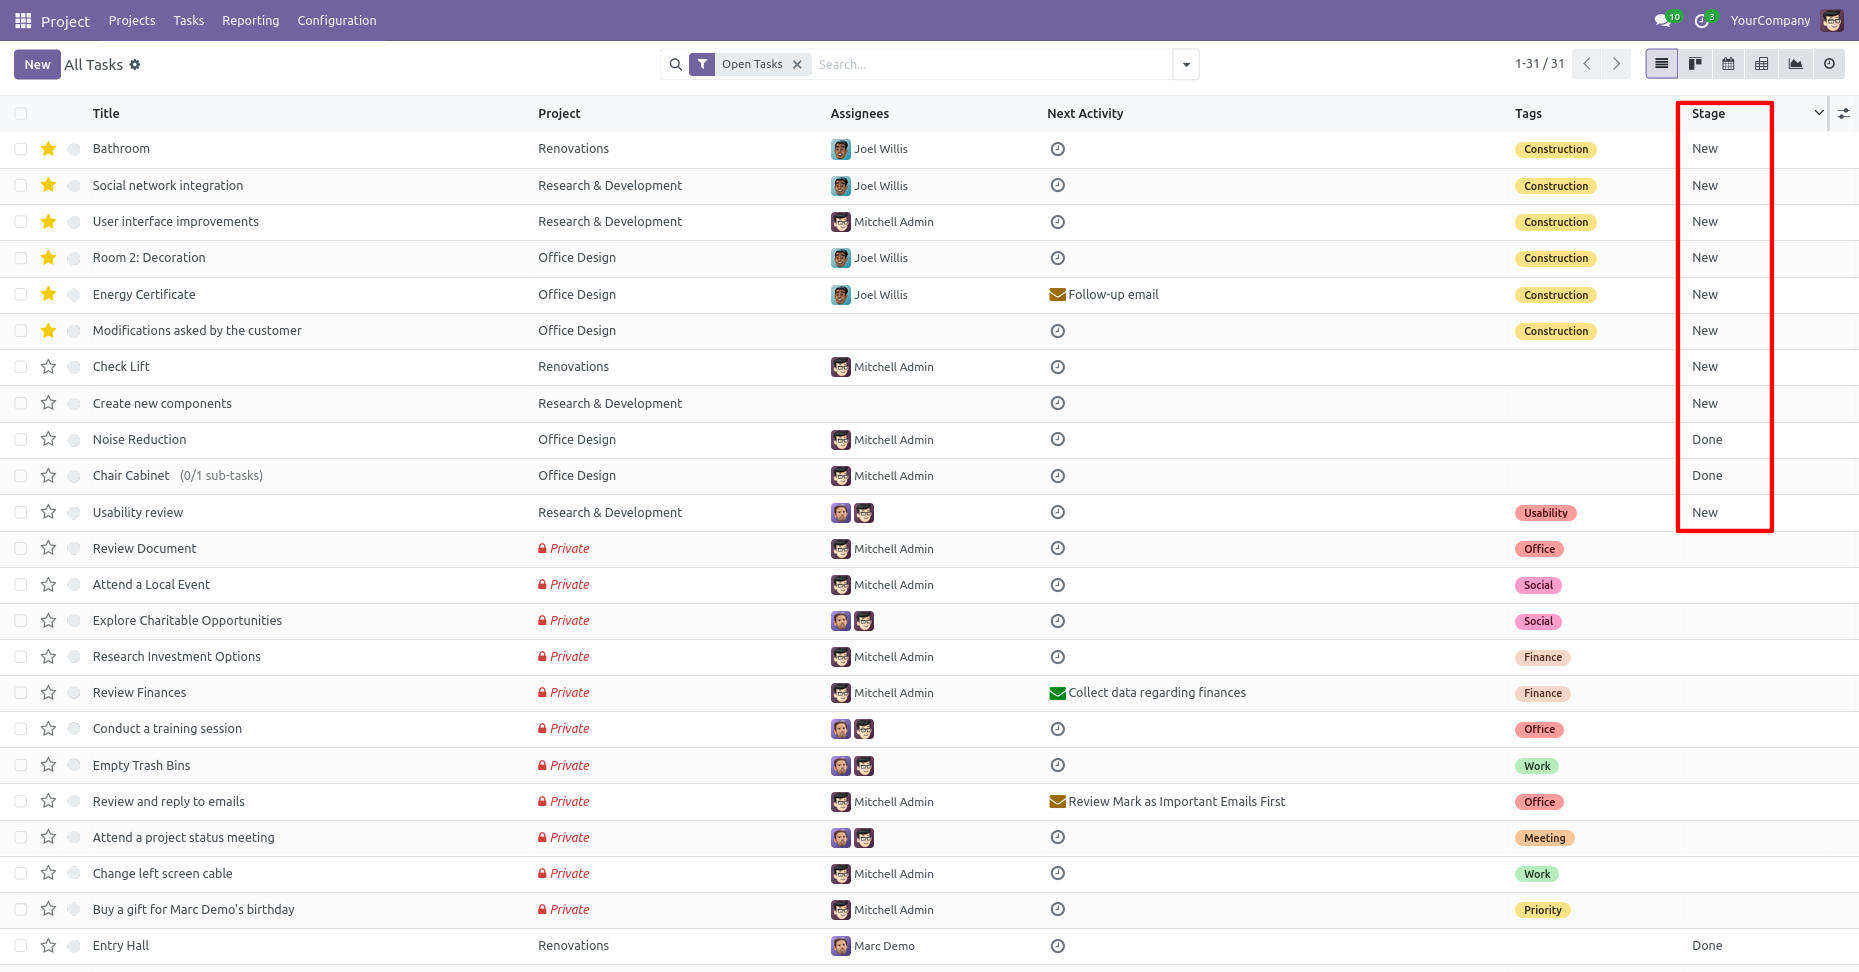The width and height of the screenshot is (1859, 972).
Task: Switch to kanban view
Action: (x=1695, y=64)
